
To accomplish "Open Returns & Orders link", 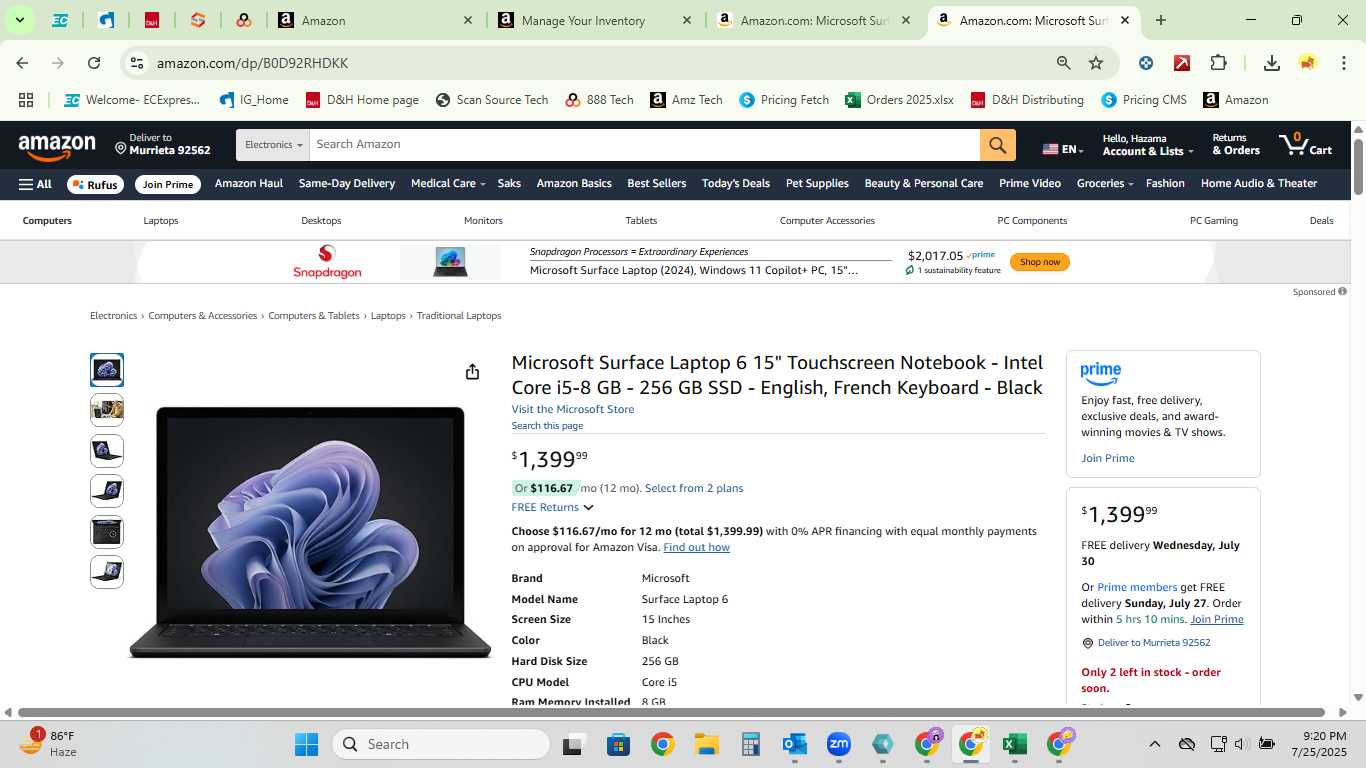I will (x=1236, y=145).
